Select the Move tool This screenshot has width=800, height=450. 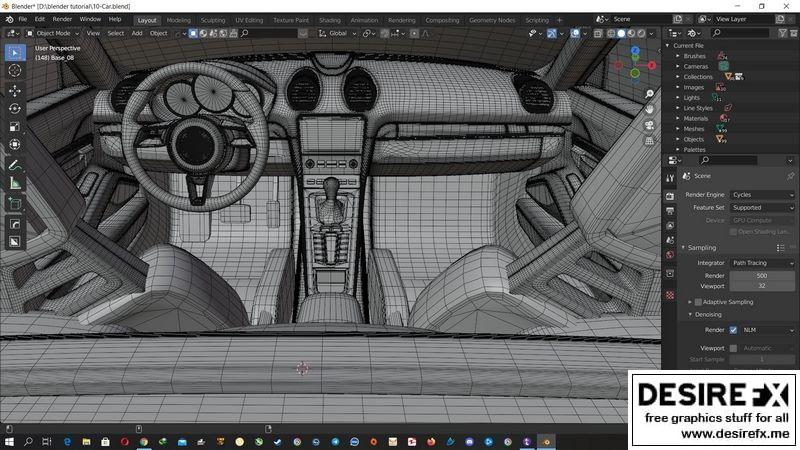[15, 91]
